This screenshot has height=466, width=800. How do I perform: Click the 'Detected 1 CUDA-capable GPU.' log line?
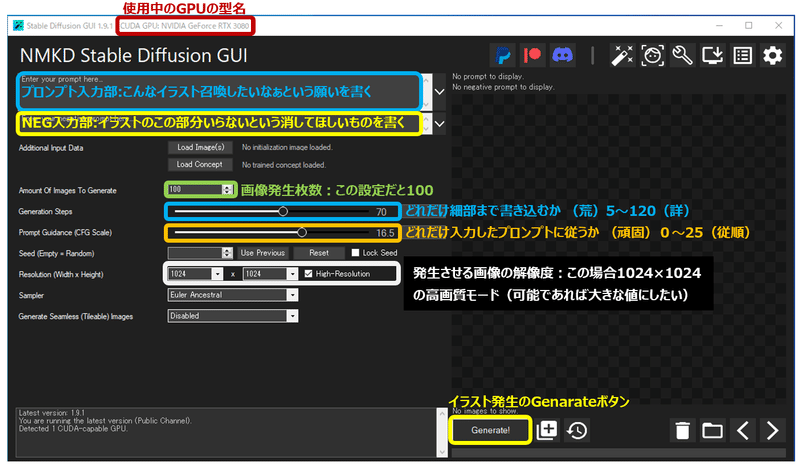pyautogui.click(x=73, y=429)
